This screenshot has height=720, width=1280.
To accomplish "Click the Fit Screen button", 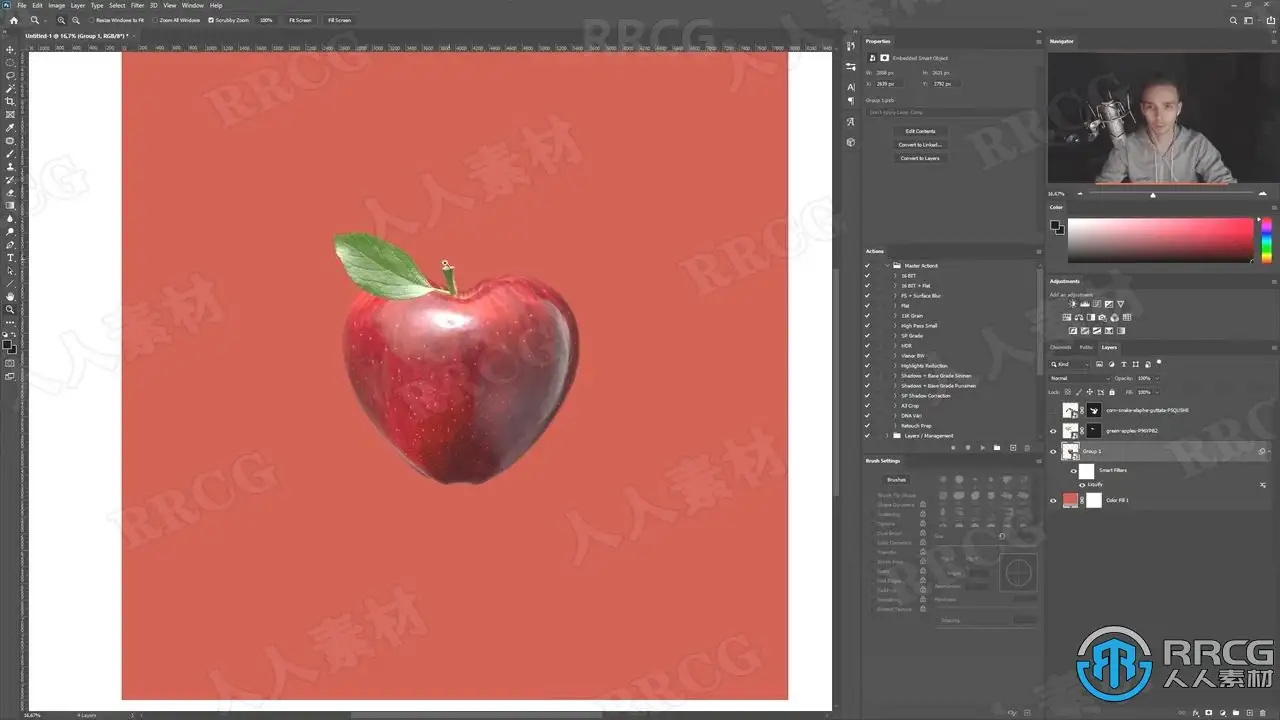I will click(x=300, y=20).
